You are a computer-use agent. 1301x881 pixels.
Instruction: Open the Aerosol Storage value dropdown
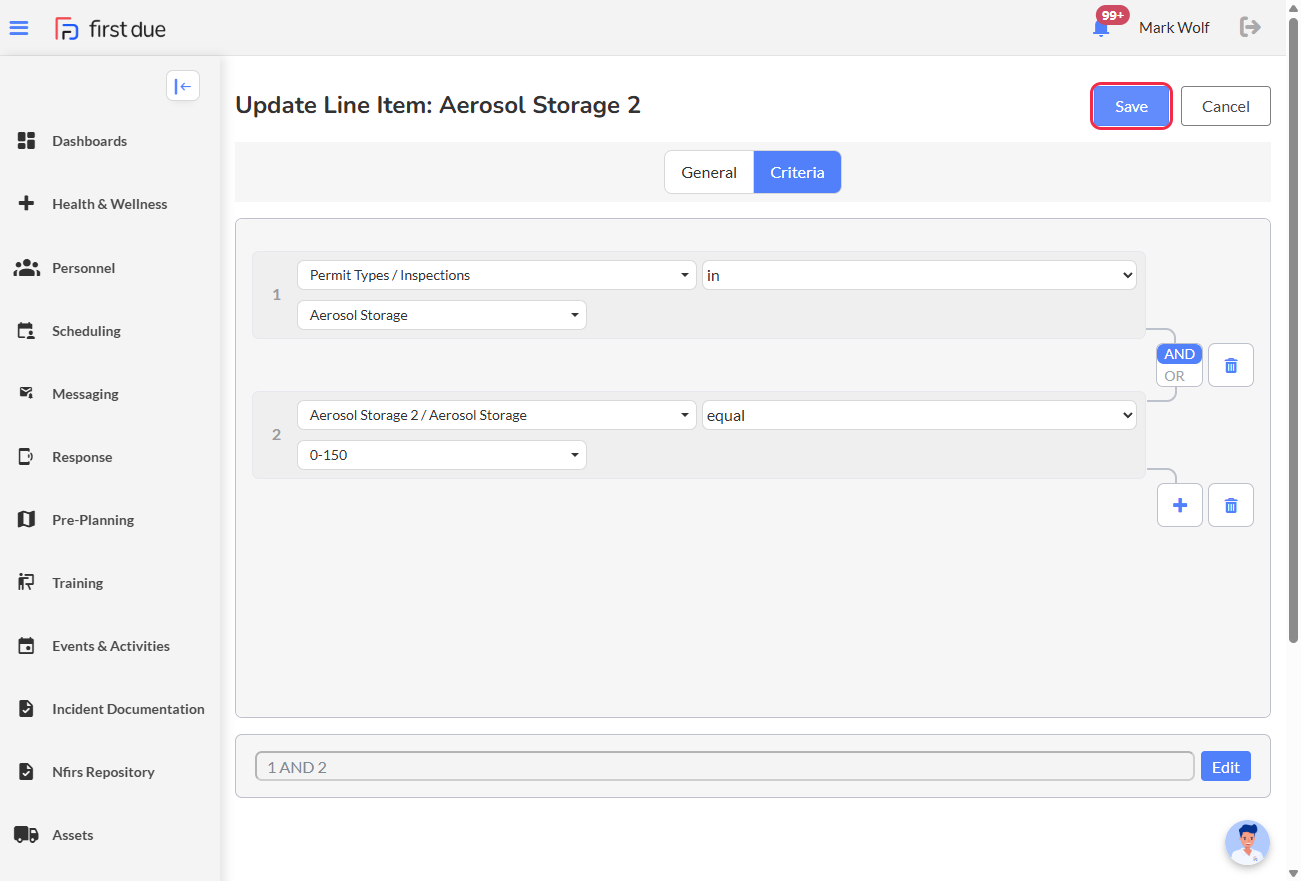tap(442, 315)
